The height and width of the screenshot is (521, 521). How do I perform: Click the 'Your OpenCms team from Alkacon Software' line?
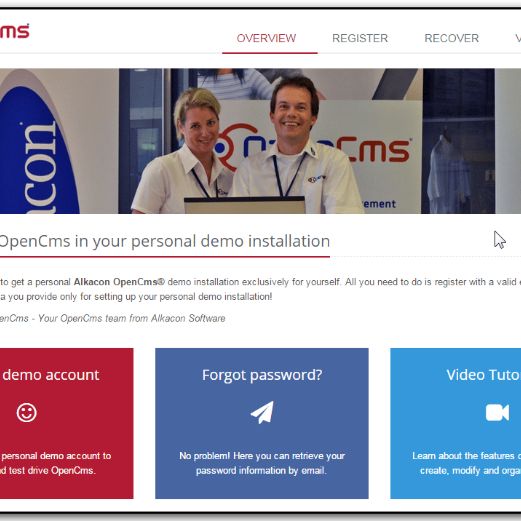click(132, 318)
